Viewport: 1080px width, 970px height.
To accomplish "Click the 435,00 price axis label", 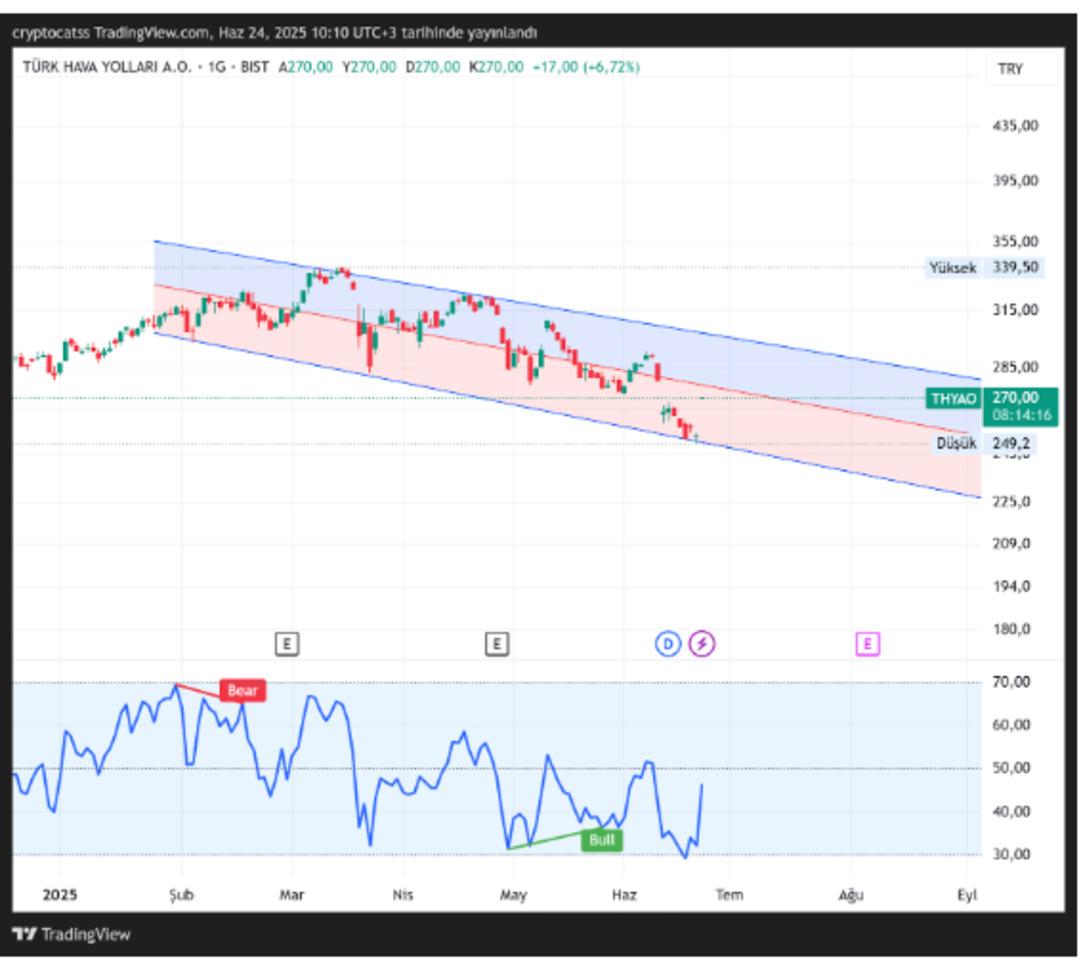I will coord(1015,125).
